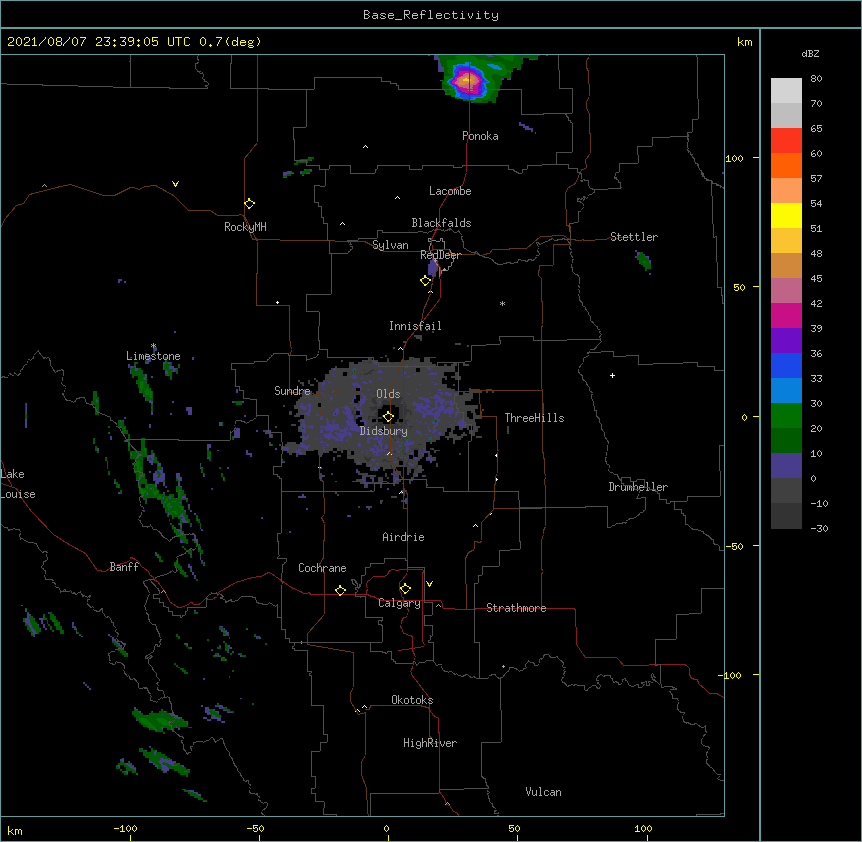Click the Blackfalds city label
862x842 pixels.
[x=441, y=223]
